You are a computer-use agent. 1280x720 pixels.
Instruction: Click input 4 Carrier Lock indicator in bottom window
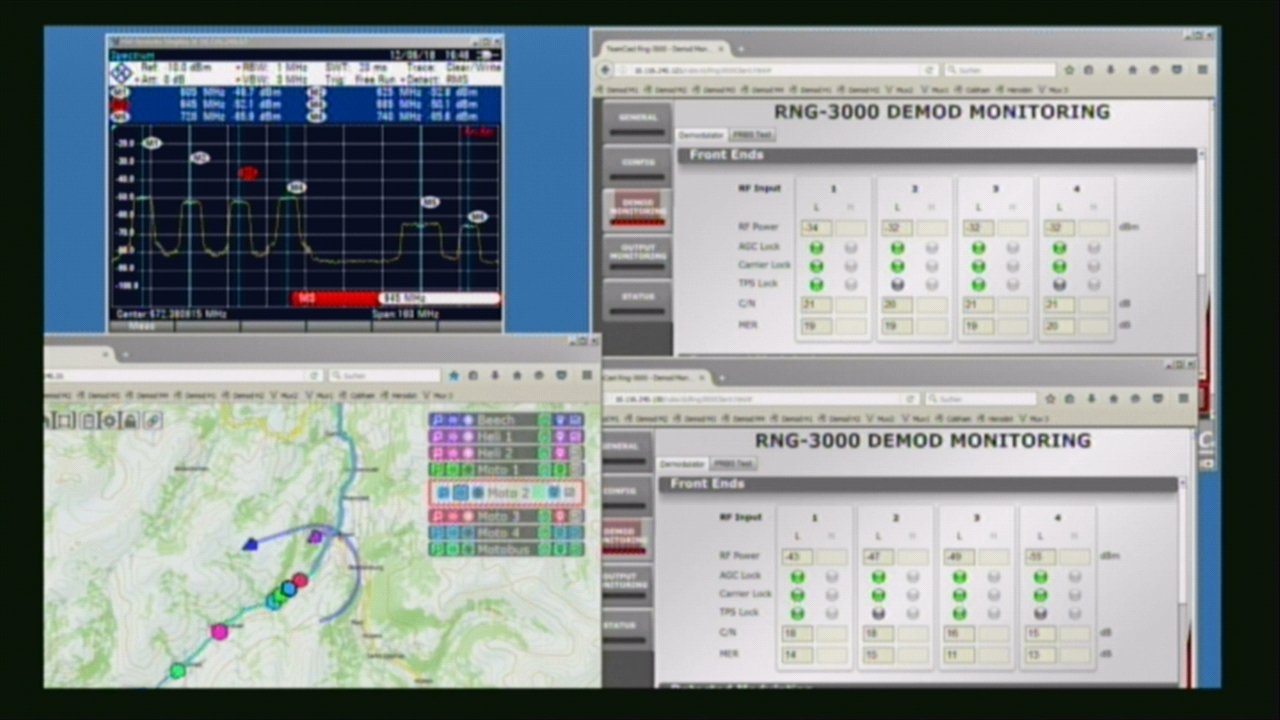pyautogui.click(x=1040, y=595)
